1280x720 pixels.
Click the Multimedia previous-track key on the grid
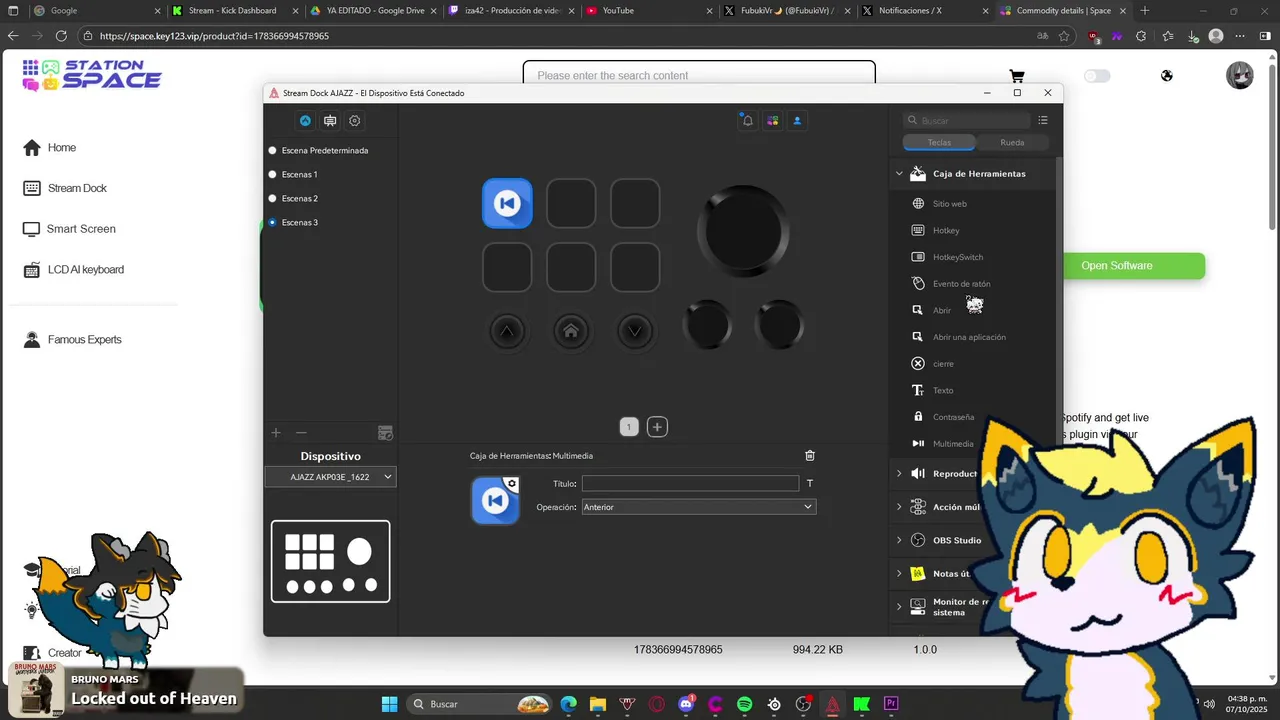(x=507, y=203)
